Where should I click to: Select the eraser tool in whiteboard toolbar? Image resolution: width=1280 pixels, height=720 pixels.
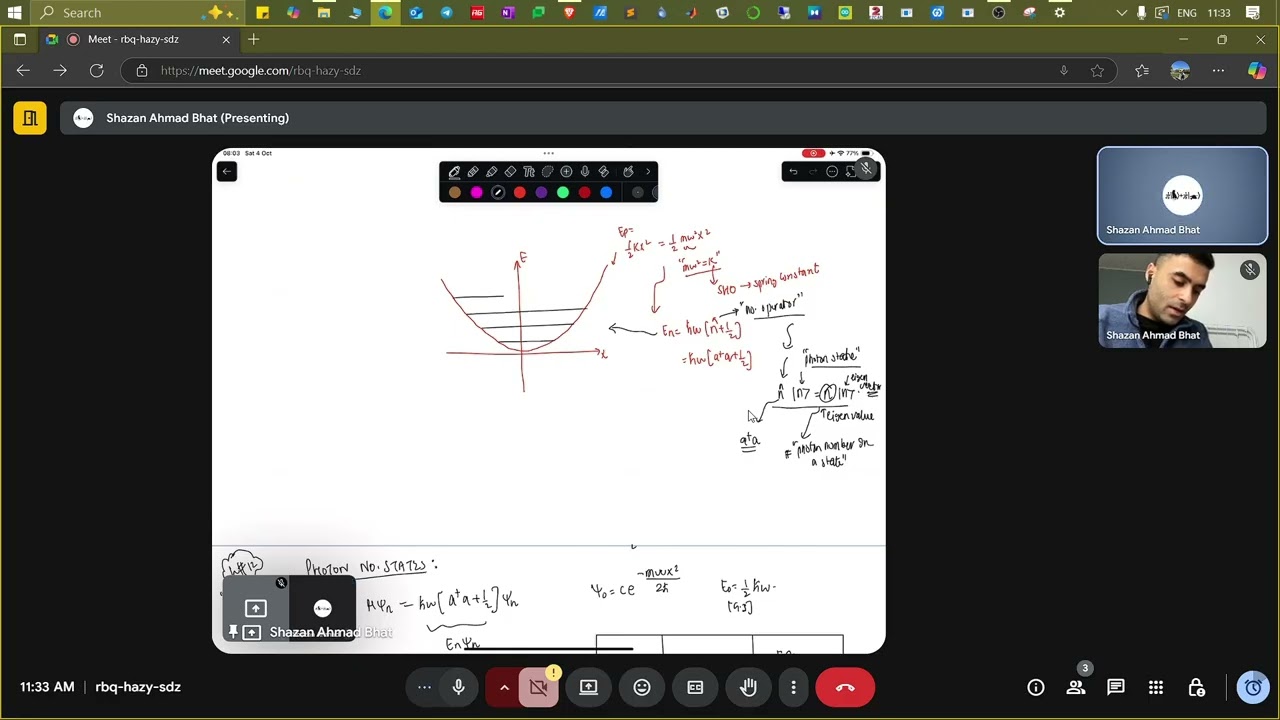pos(510,172)
